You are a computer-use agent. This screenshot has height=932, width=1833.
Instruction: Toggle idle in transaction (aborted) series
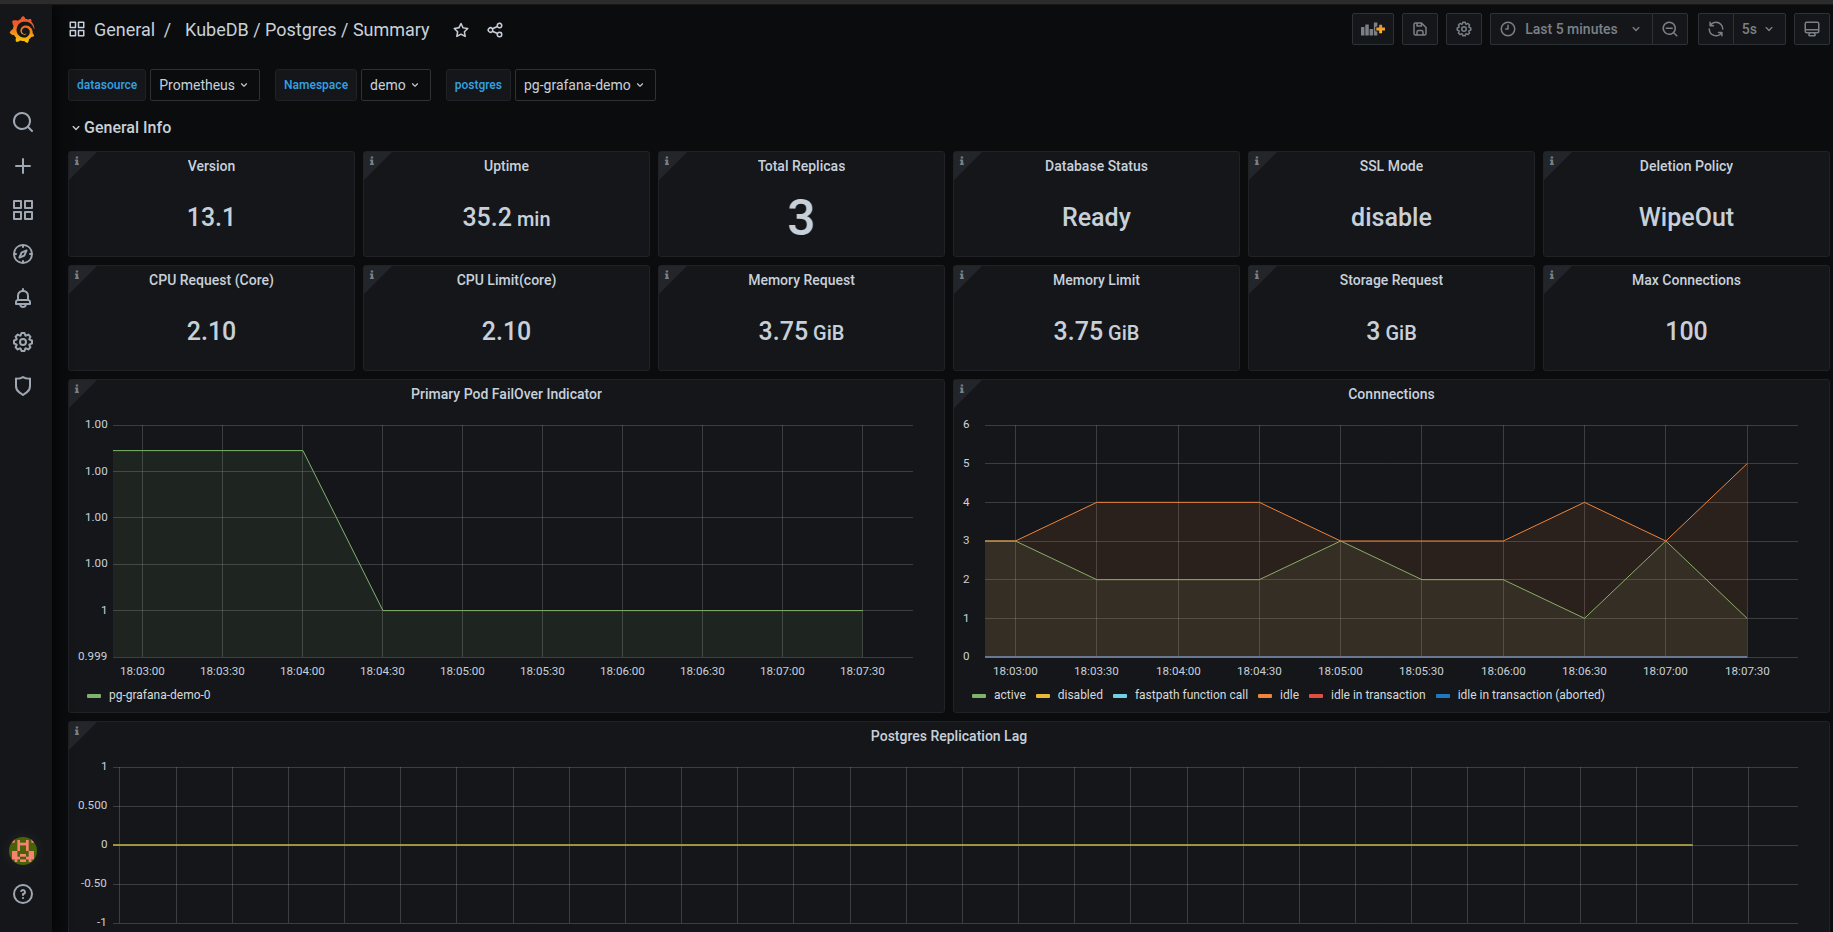point(1530,695)
